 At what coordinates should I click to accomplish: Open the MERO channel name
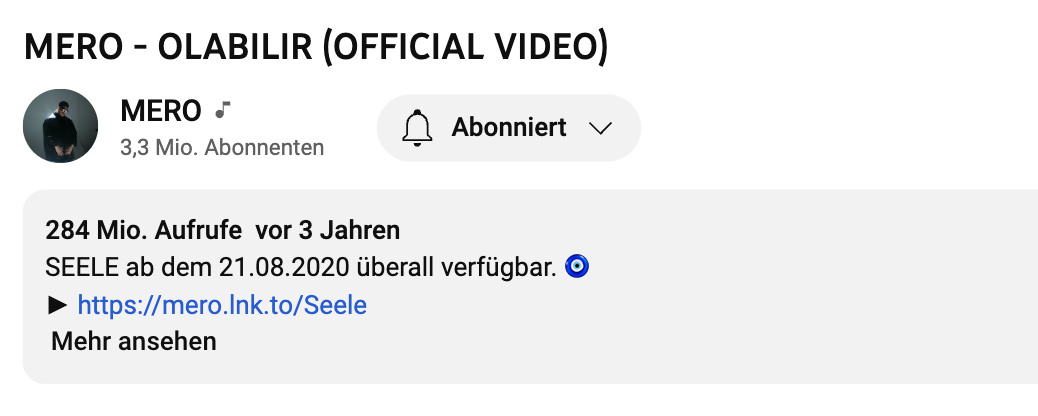point(160,110)
